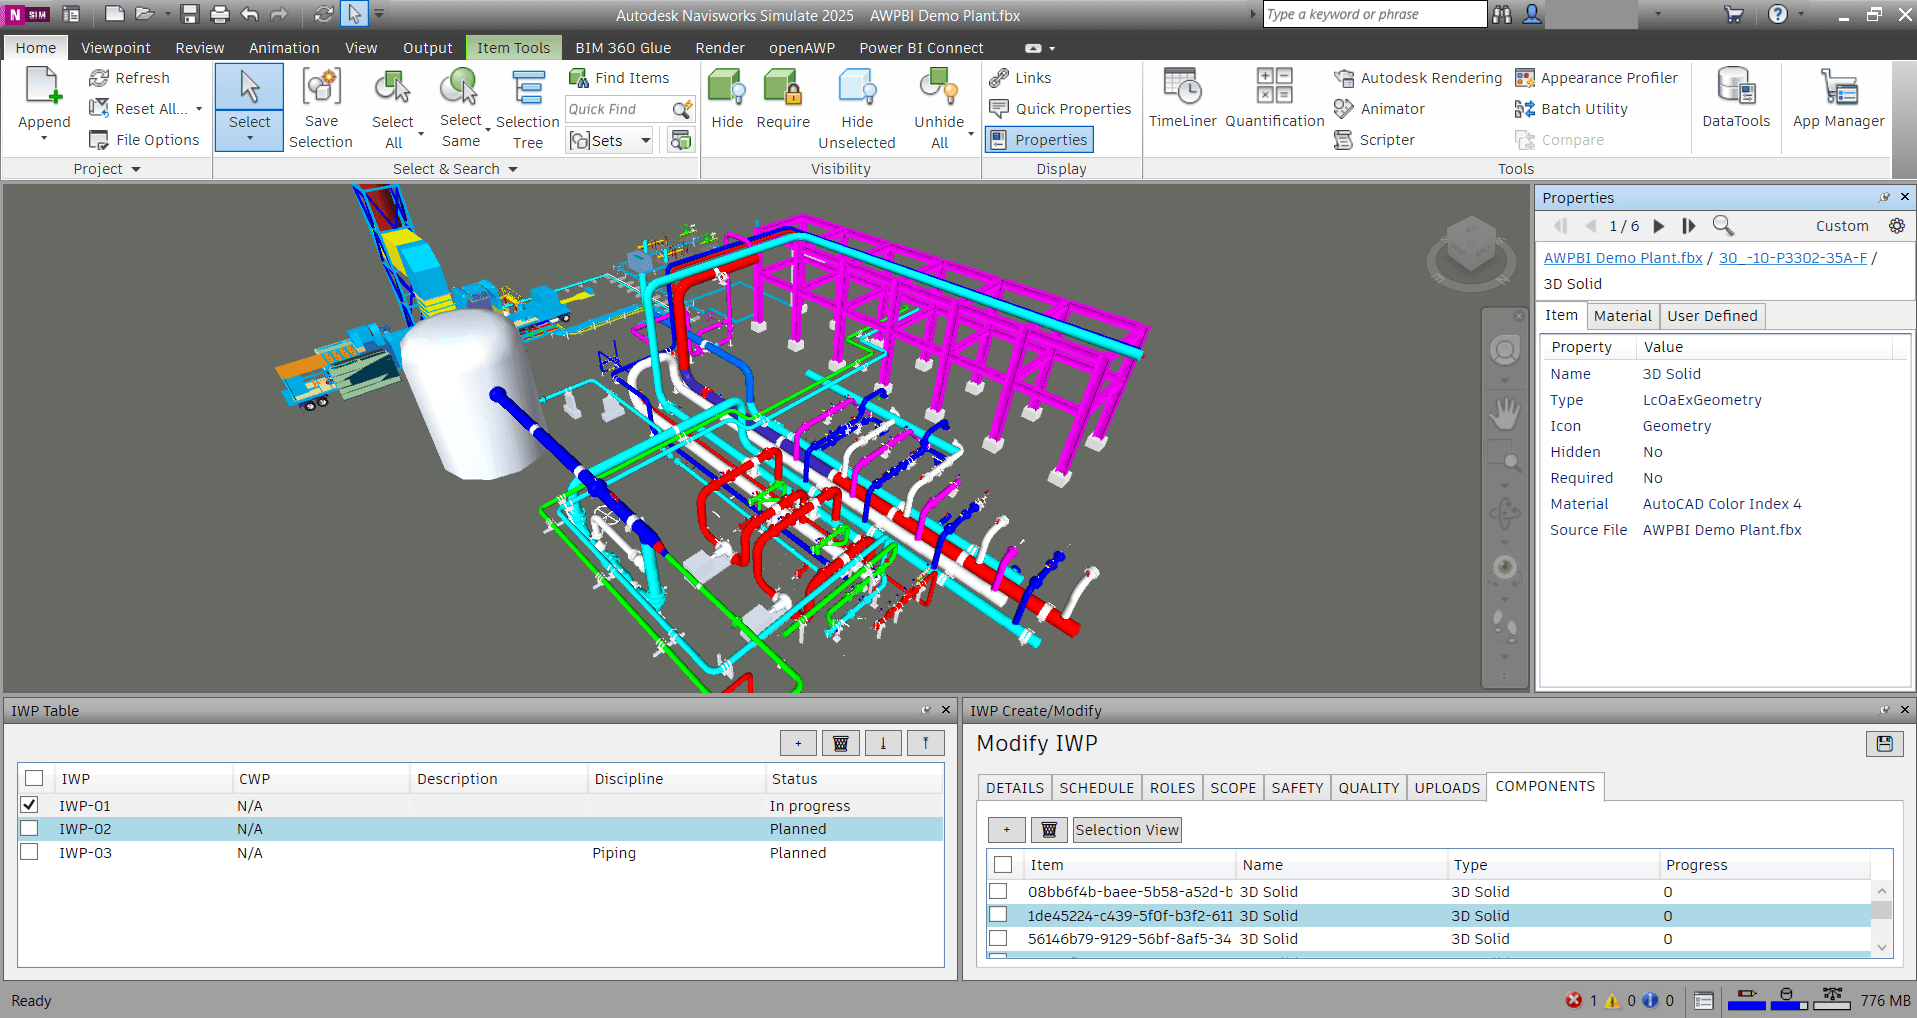The image size is (1917, 1018).
Task: Open the Selection Tree window
Action: (x=528, y=109)
